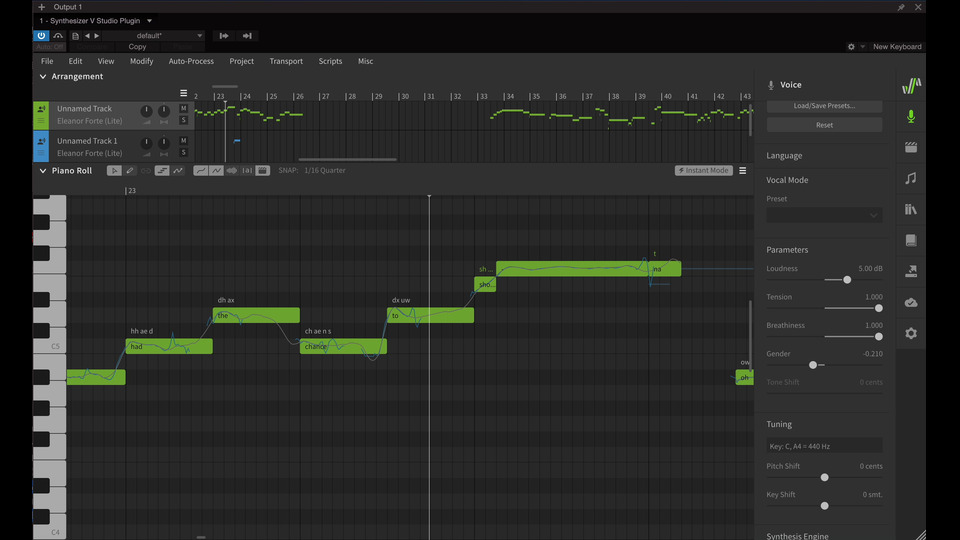The height and width of the screenshot is (540, 960).
Task: Expand the Language section
Action: pyautogui.click(x=784, y=156)
